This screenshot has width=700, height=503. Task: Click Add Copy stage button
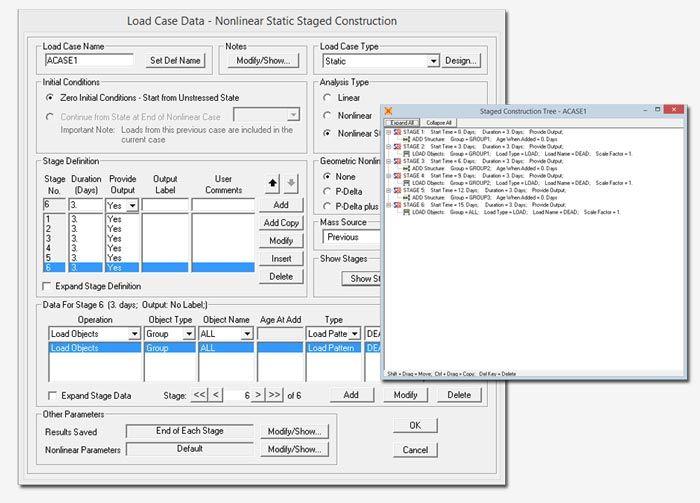pos(281,223)
